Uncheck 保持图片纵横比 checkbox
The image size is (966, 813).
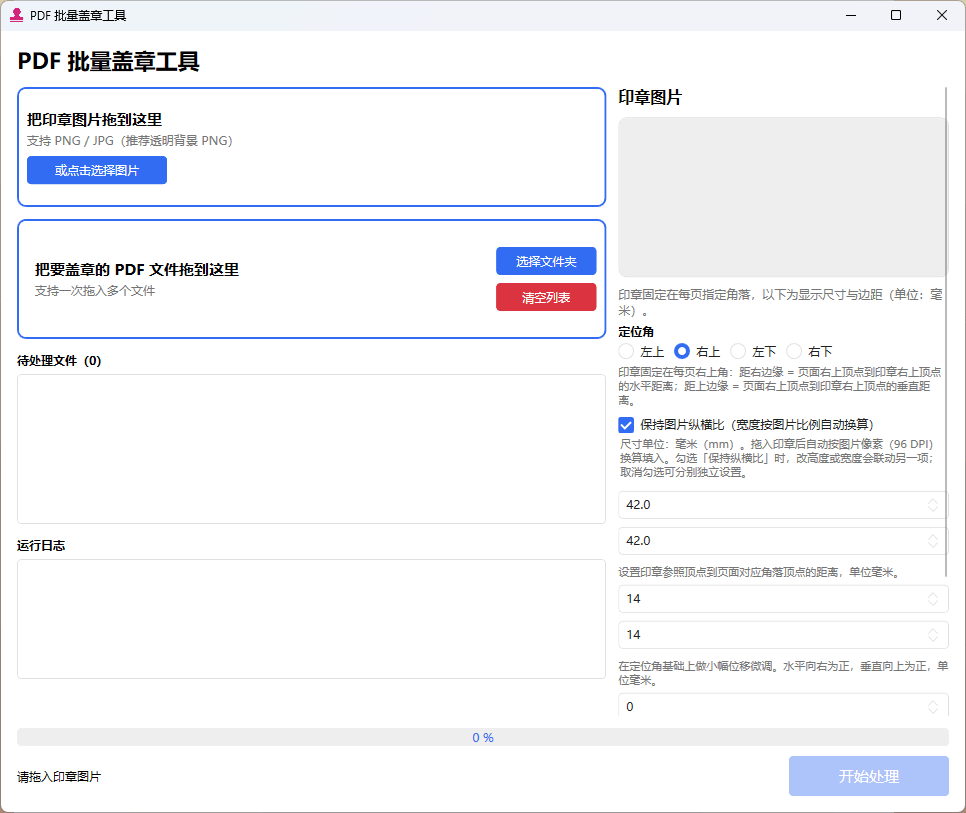point(626,425)
